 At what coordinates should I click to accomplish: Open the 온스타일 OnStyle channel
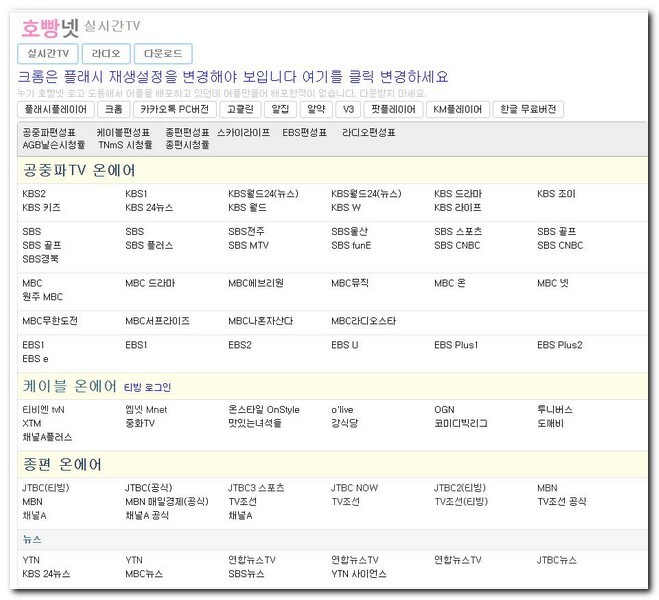pos(264,410)
